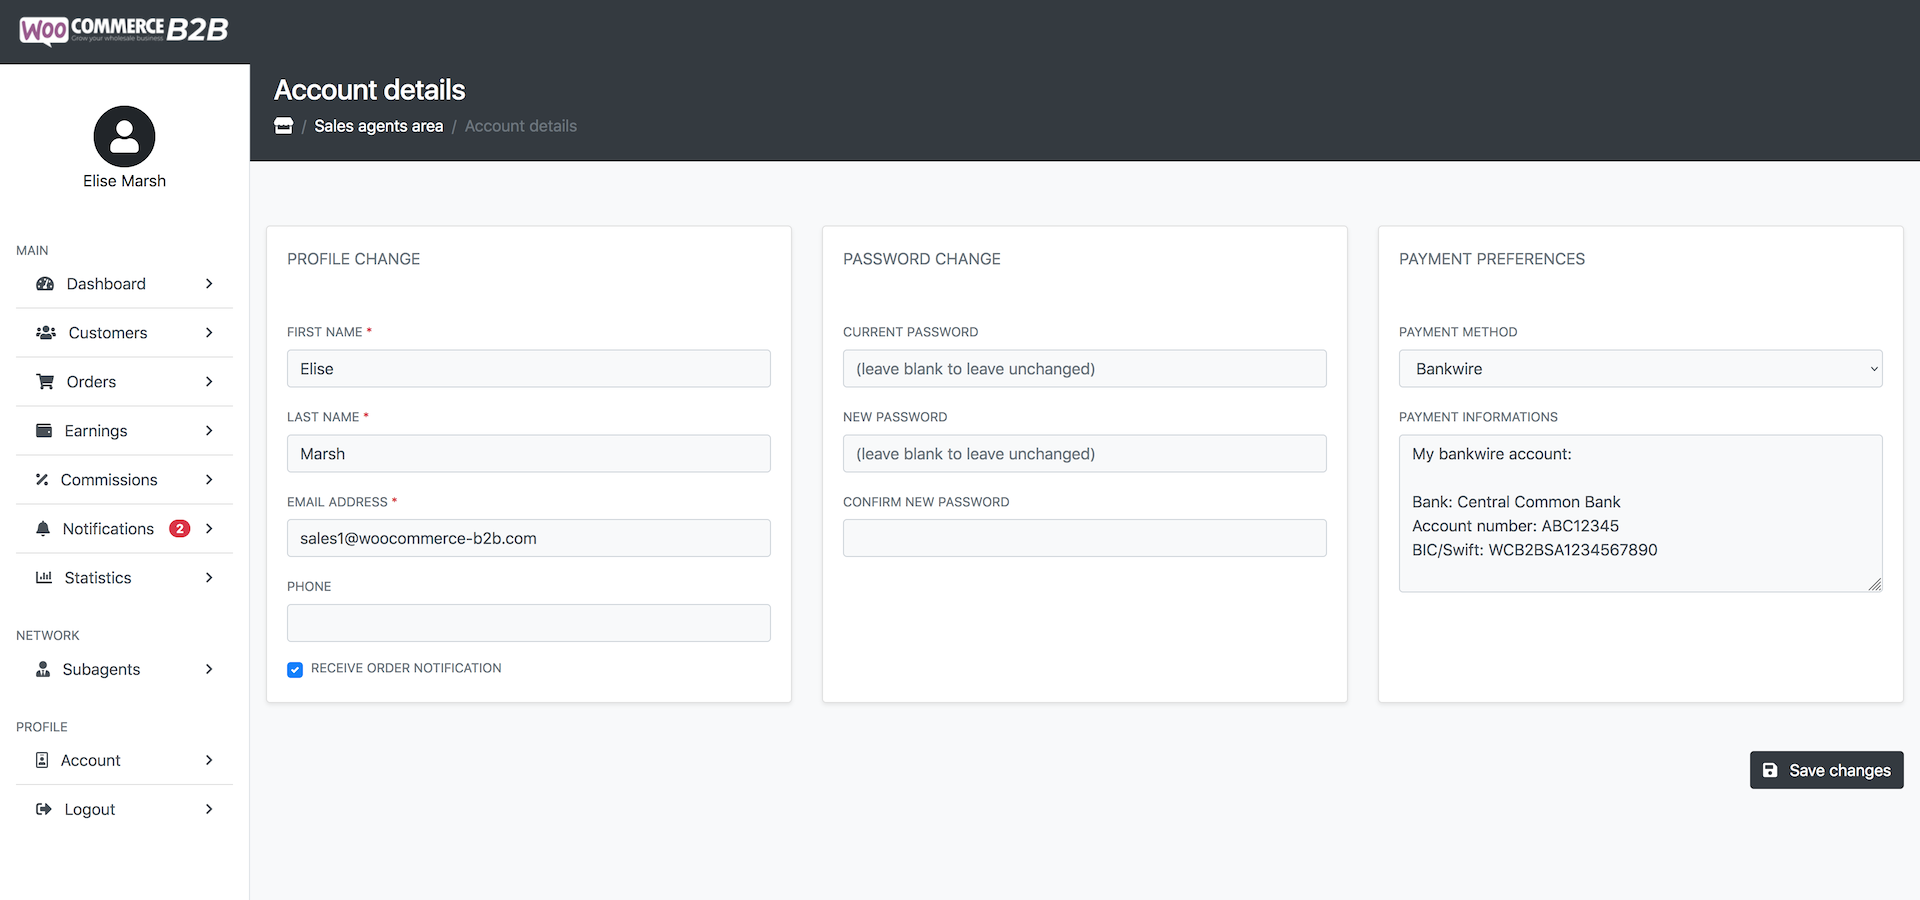Click the PAYMENT PREFERENCES card title
Viewport: 1920px width, 900px height.
(1492, 259)
